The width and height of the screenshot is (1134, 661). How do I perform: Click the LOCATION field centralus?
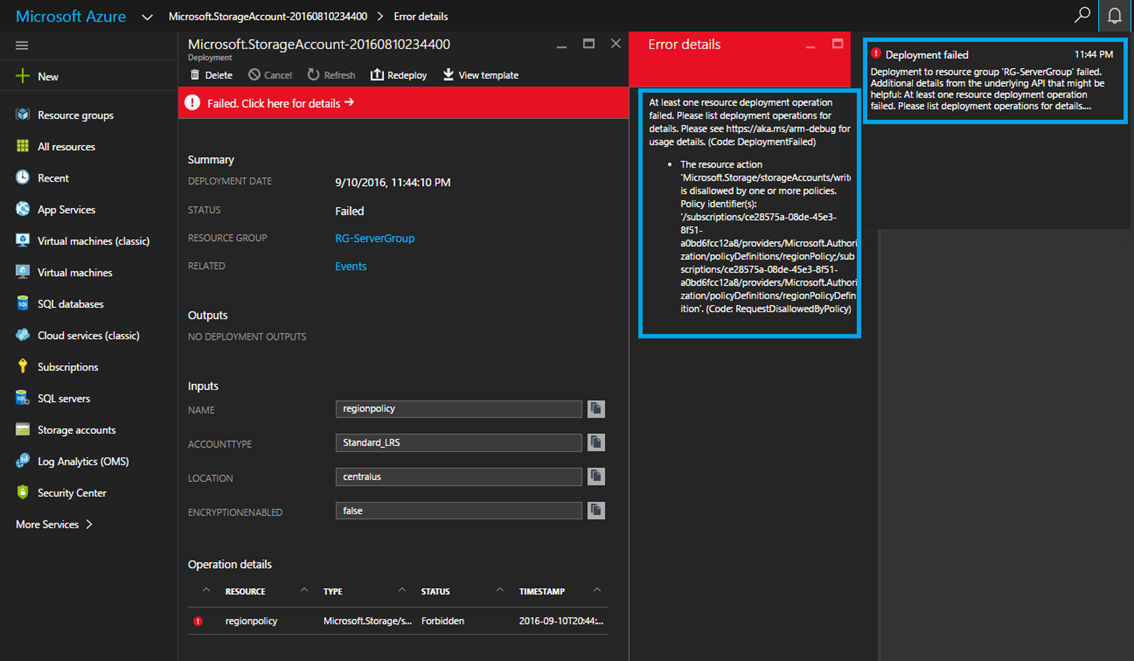point(459,477)
